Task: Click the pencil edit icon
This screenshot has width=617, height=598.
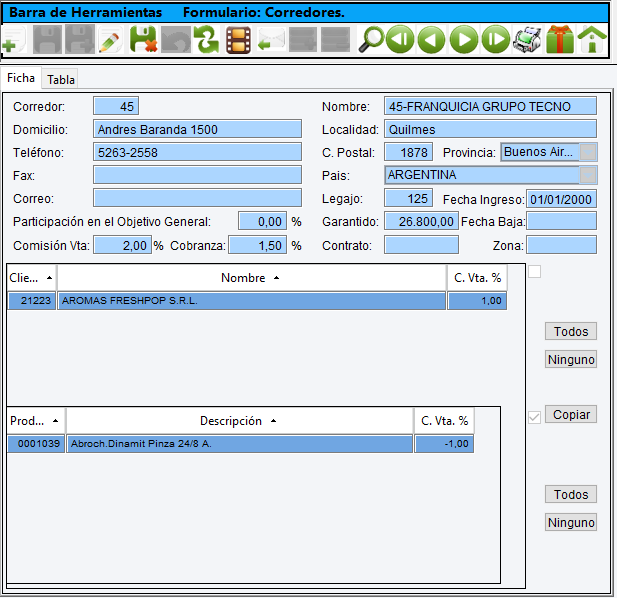Action: 110,39
